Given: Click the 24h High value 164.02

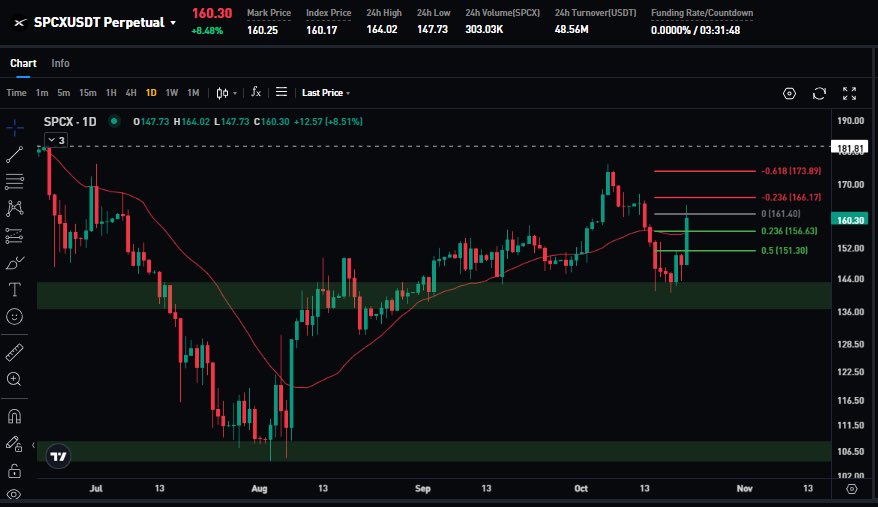Looking at the screenshot, I should point(382,30).
